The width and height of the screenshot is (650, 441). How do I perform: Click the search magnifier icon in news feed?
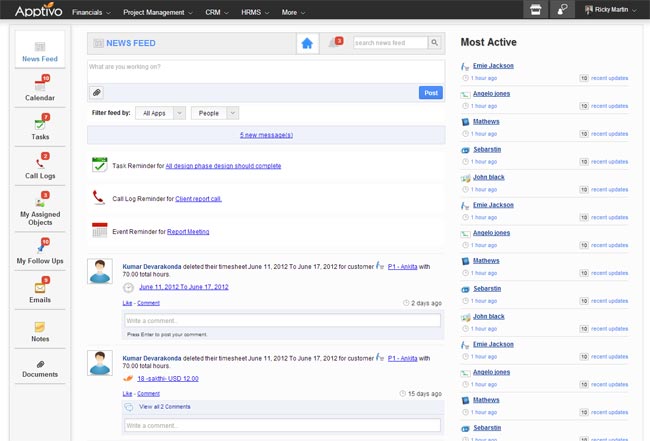(435, 43)
